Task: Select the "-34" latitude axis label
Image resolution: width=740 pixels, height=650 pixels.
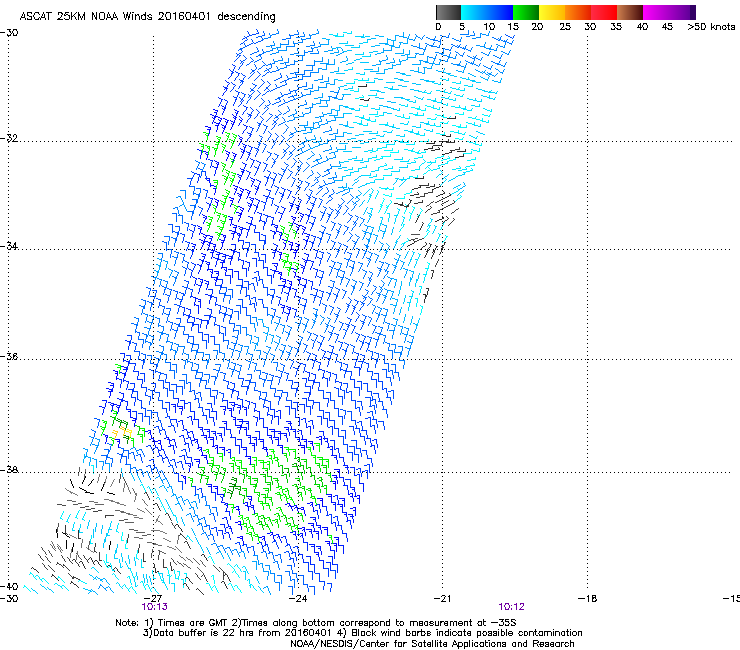Action: point(9,246)
